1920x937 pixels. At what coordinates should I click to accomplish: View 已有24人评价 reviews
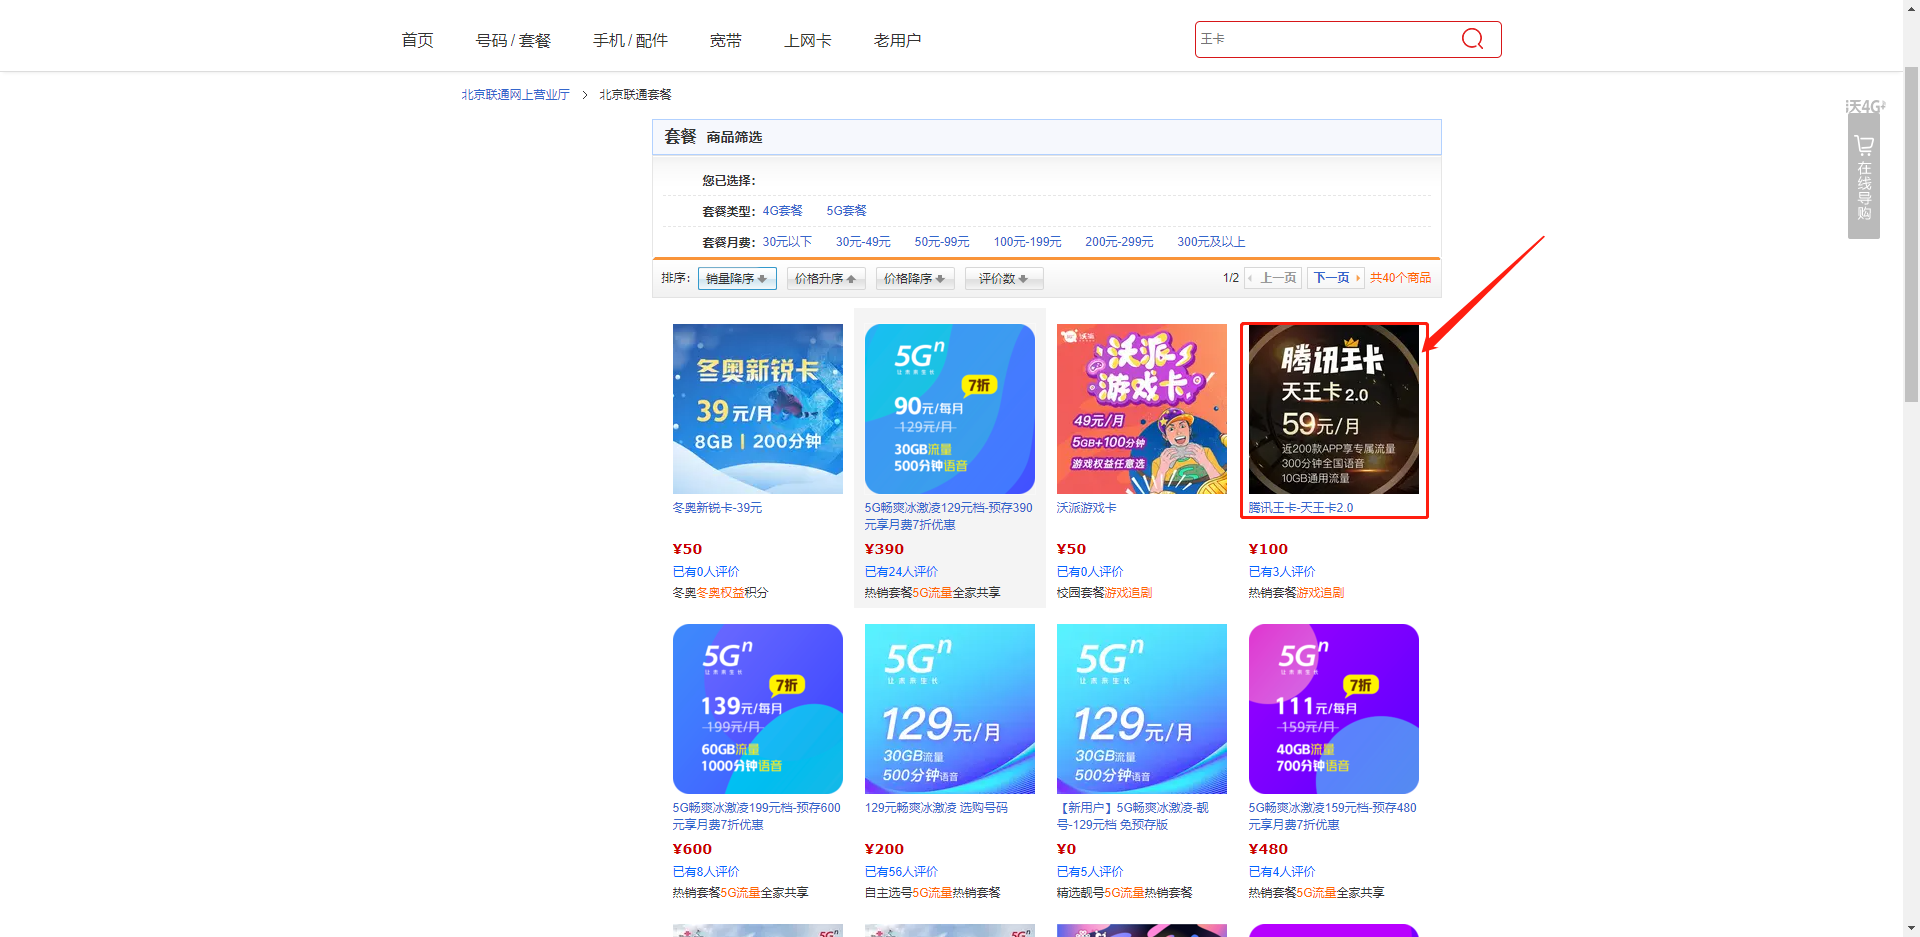click(x=901, y=572)
